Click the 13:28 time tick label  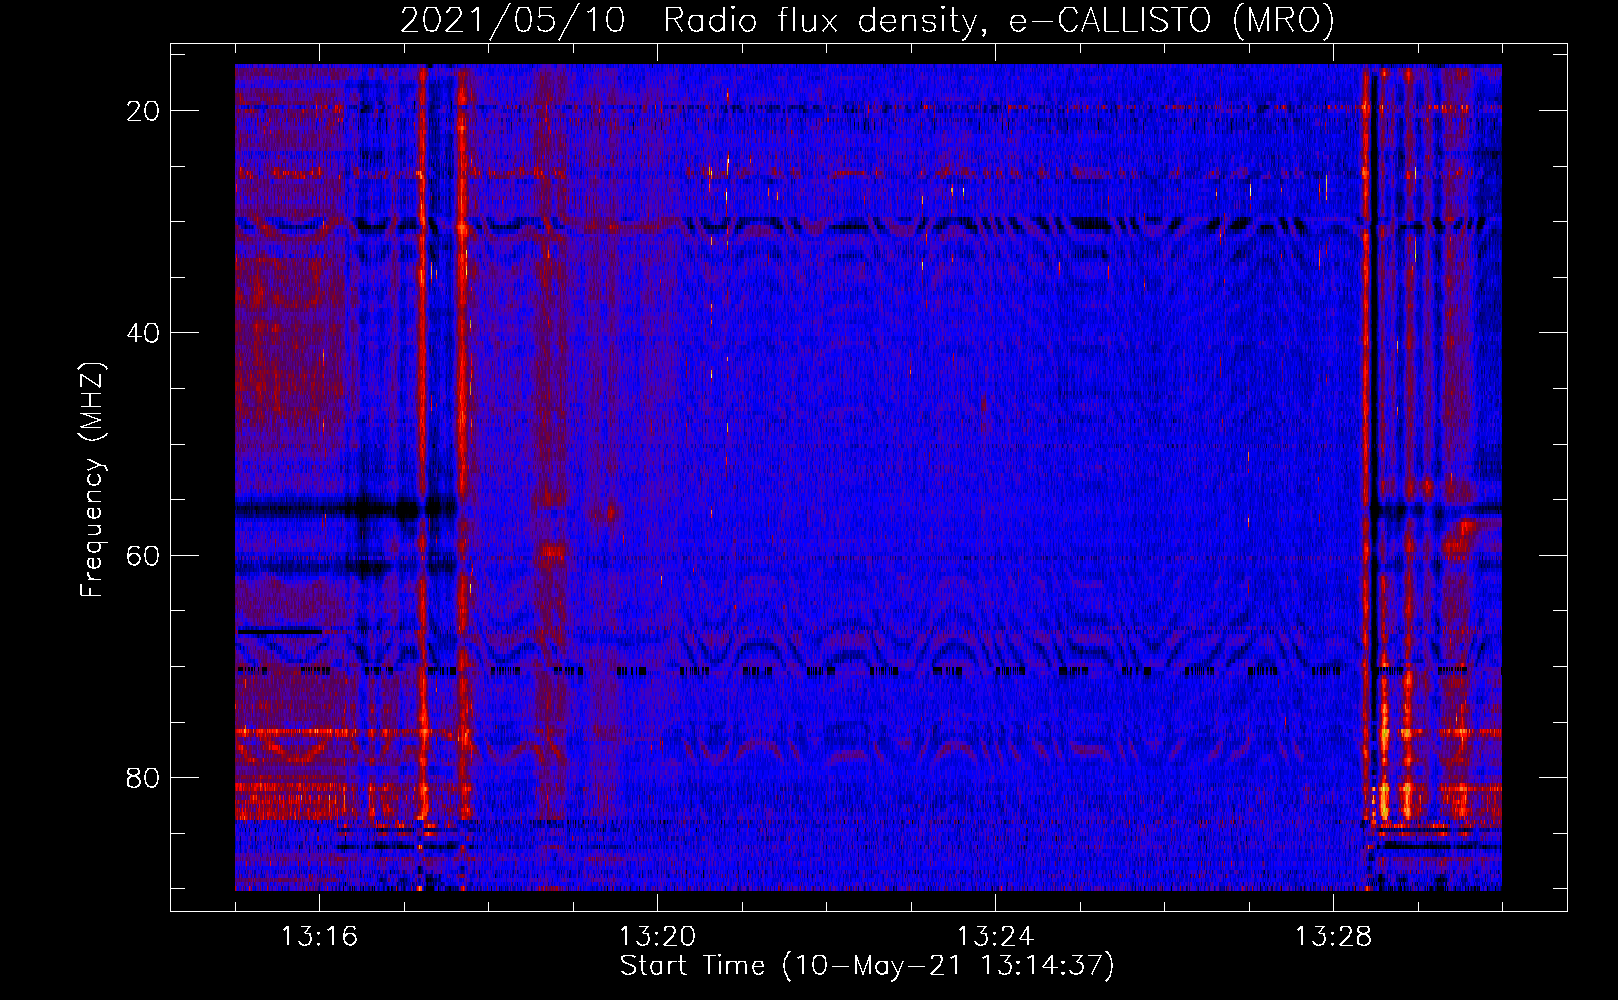pos(1333,937)
